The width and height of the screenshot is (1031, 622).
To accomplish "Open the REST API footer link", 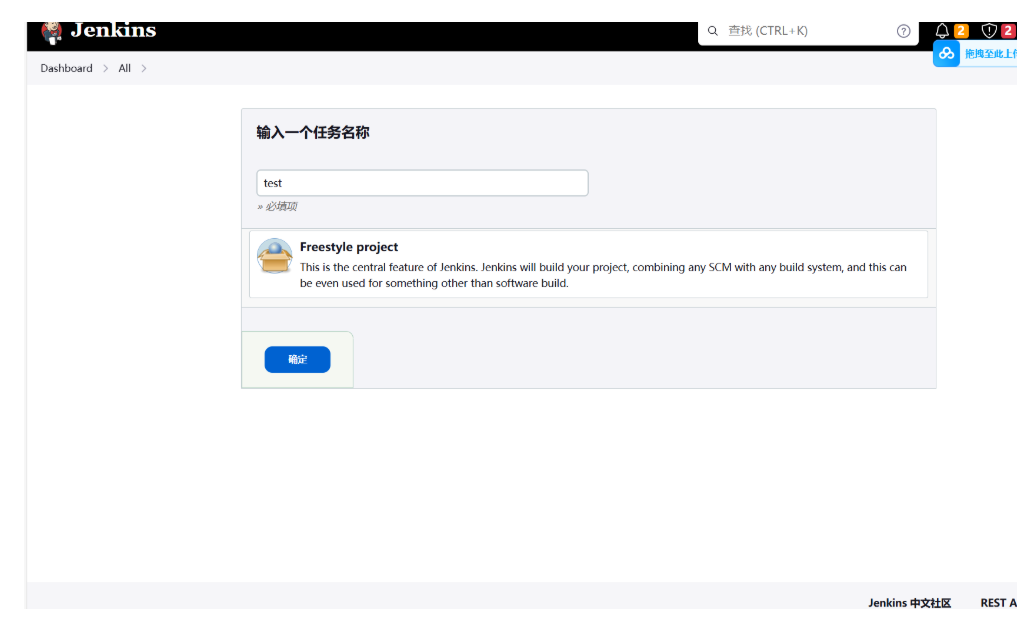I will click(x=999, y=602).
